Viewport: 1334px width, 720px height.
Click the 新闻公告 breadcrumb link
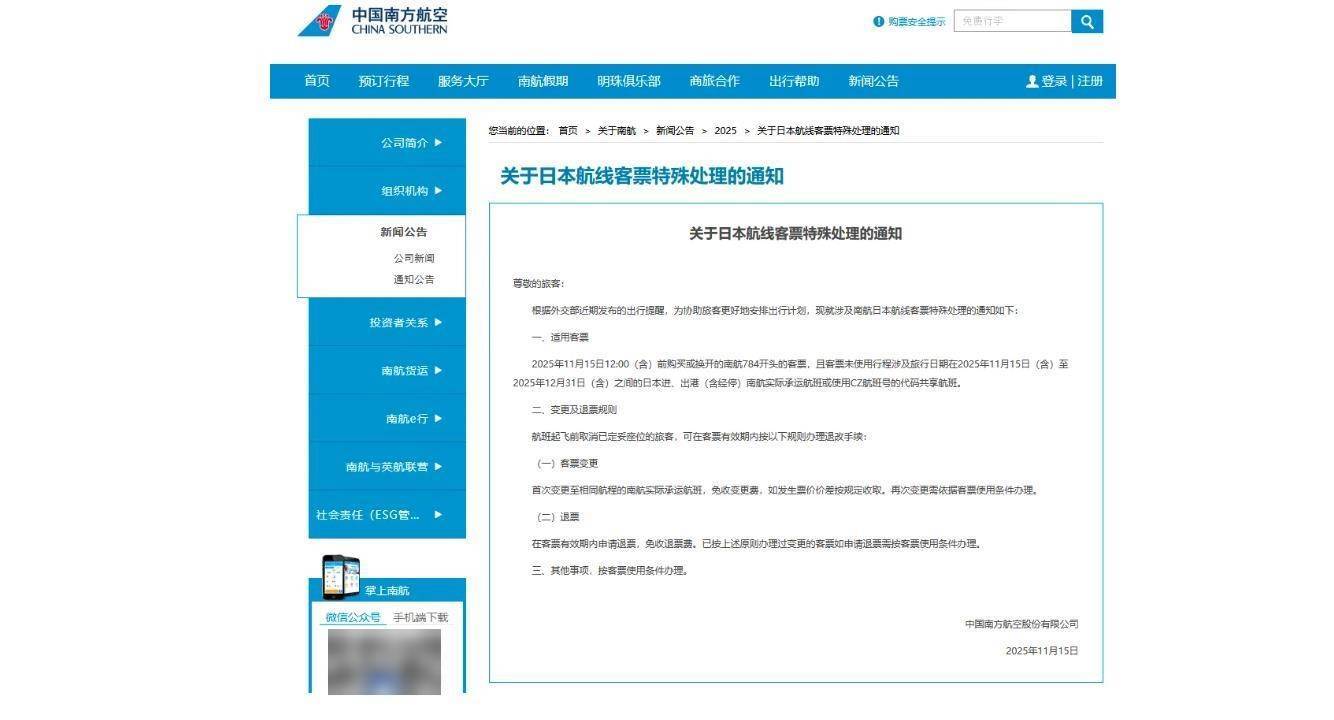[675, 131]
